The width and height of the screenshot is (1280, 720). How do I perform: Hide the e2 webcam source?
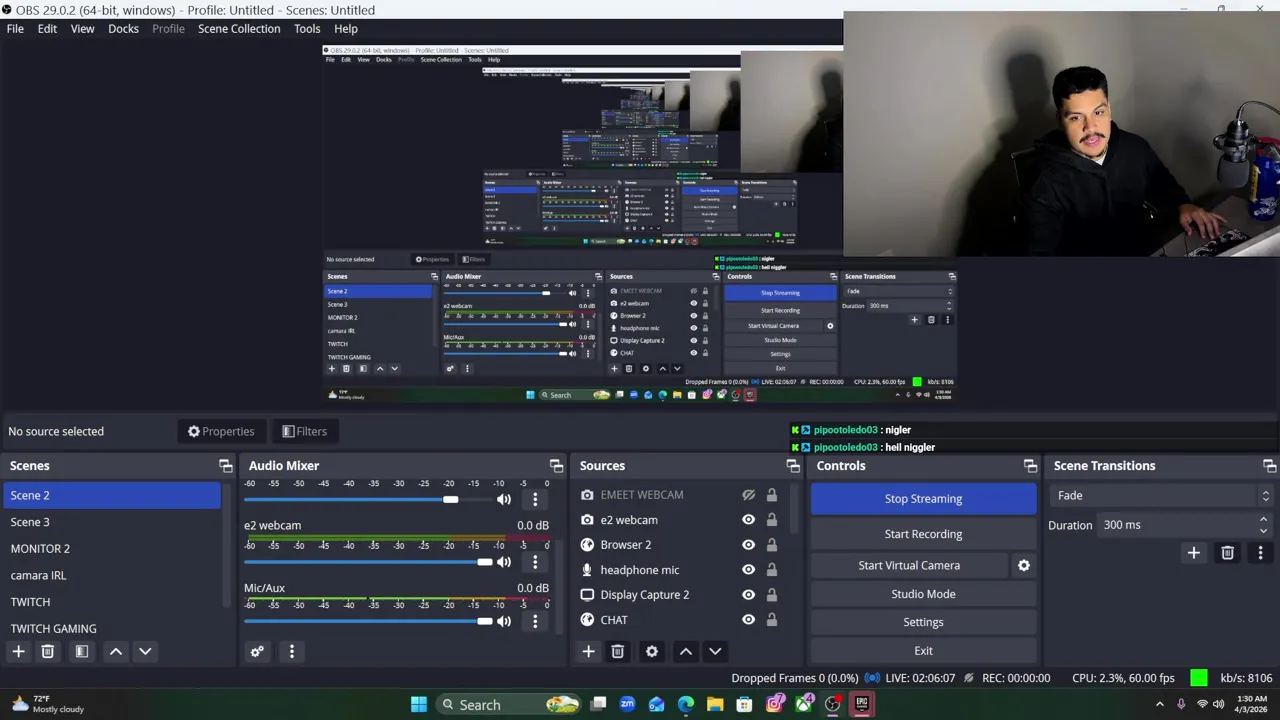pos(748,520)
